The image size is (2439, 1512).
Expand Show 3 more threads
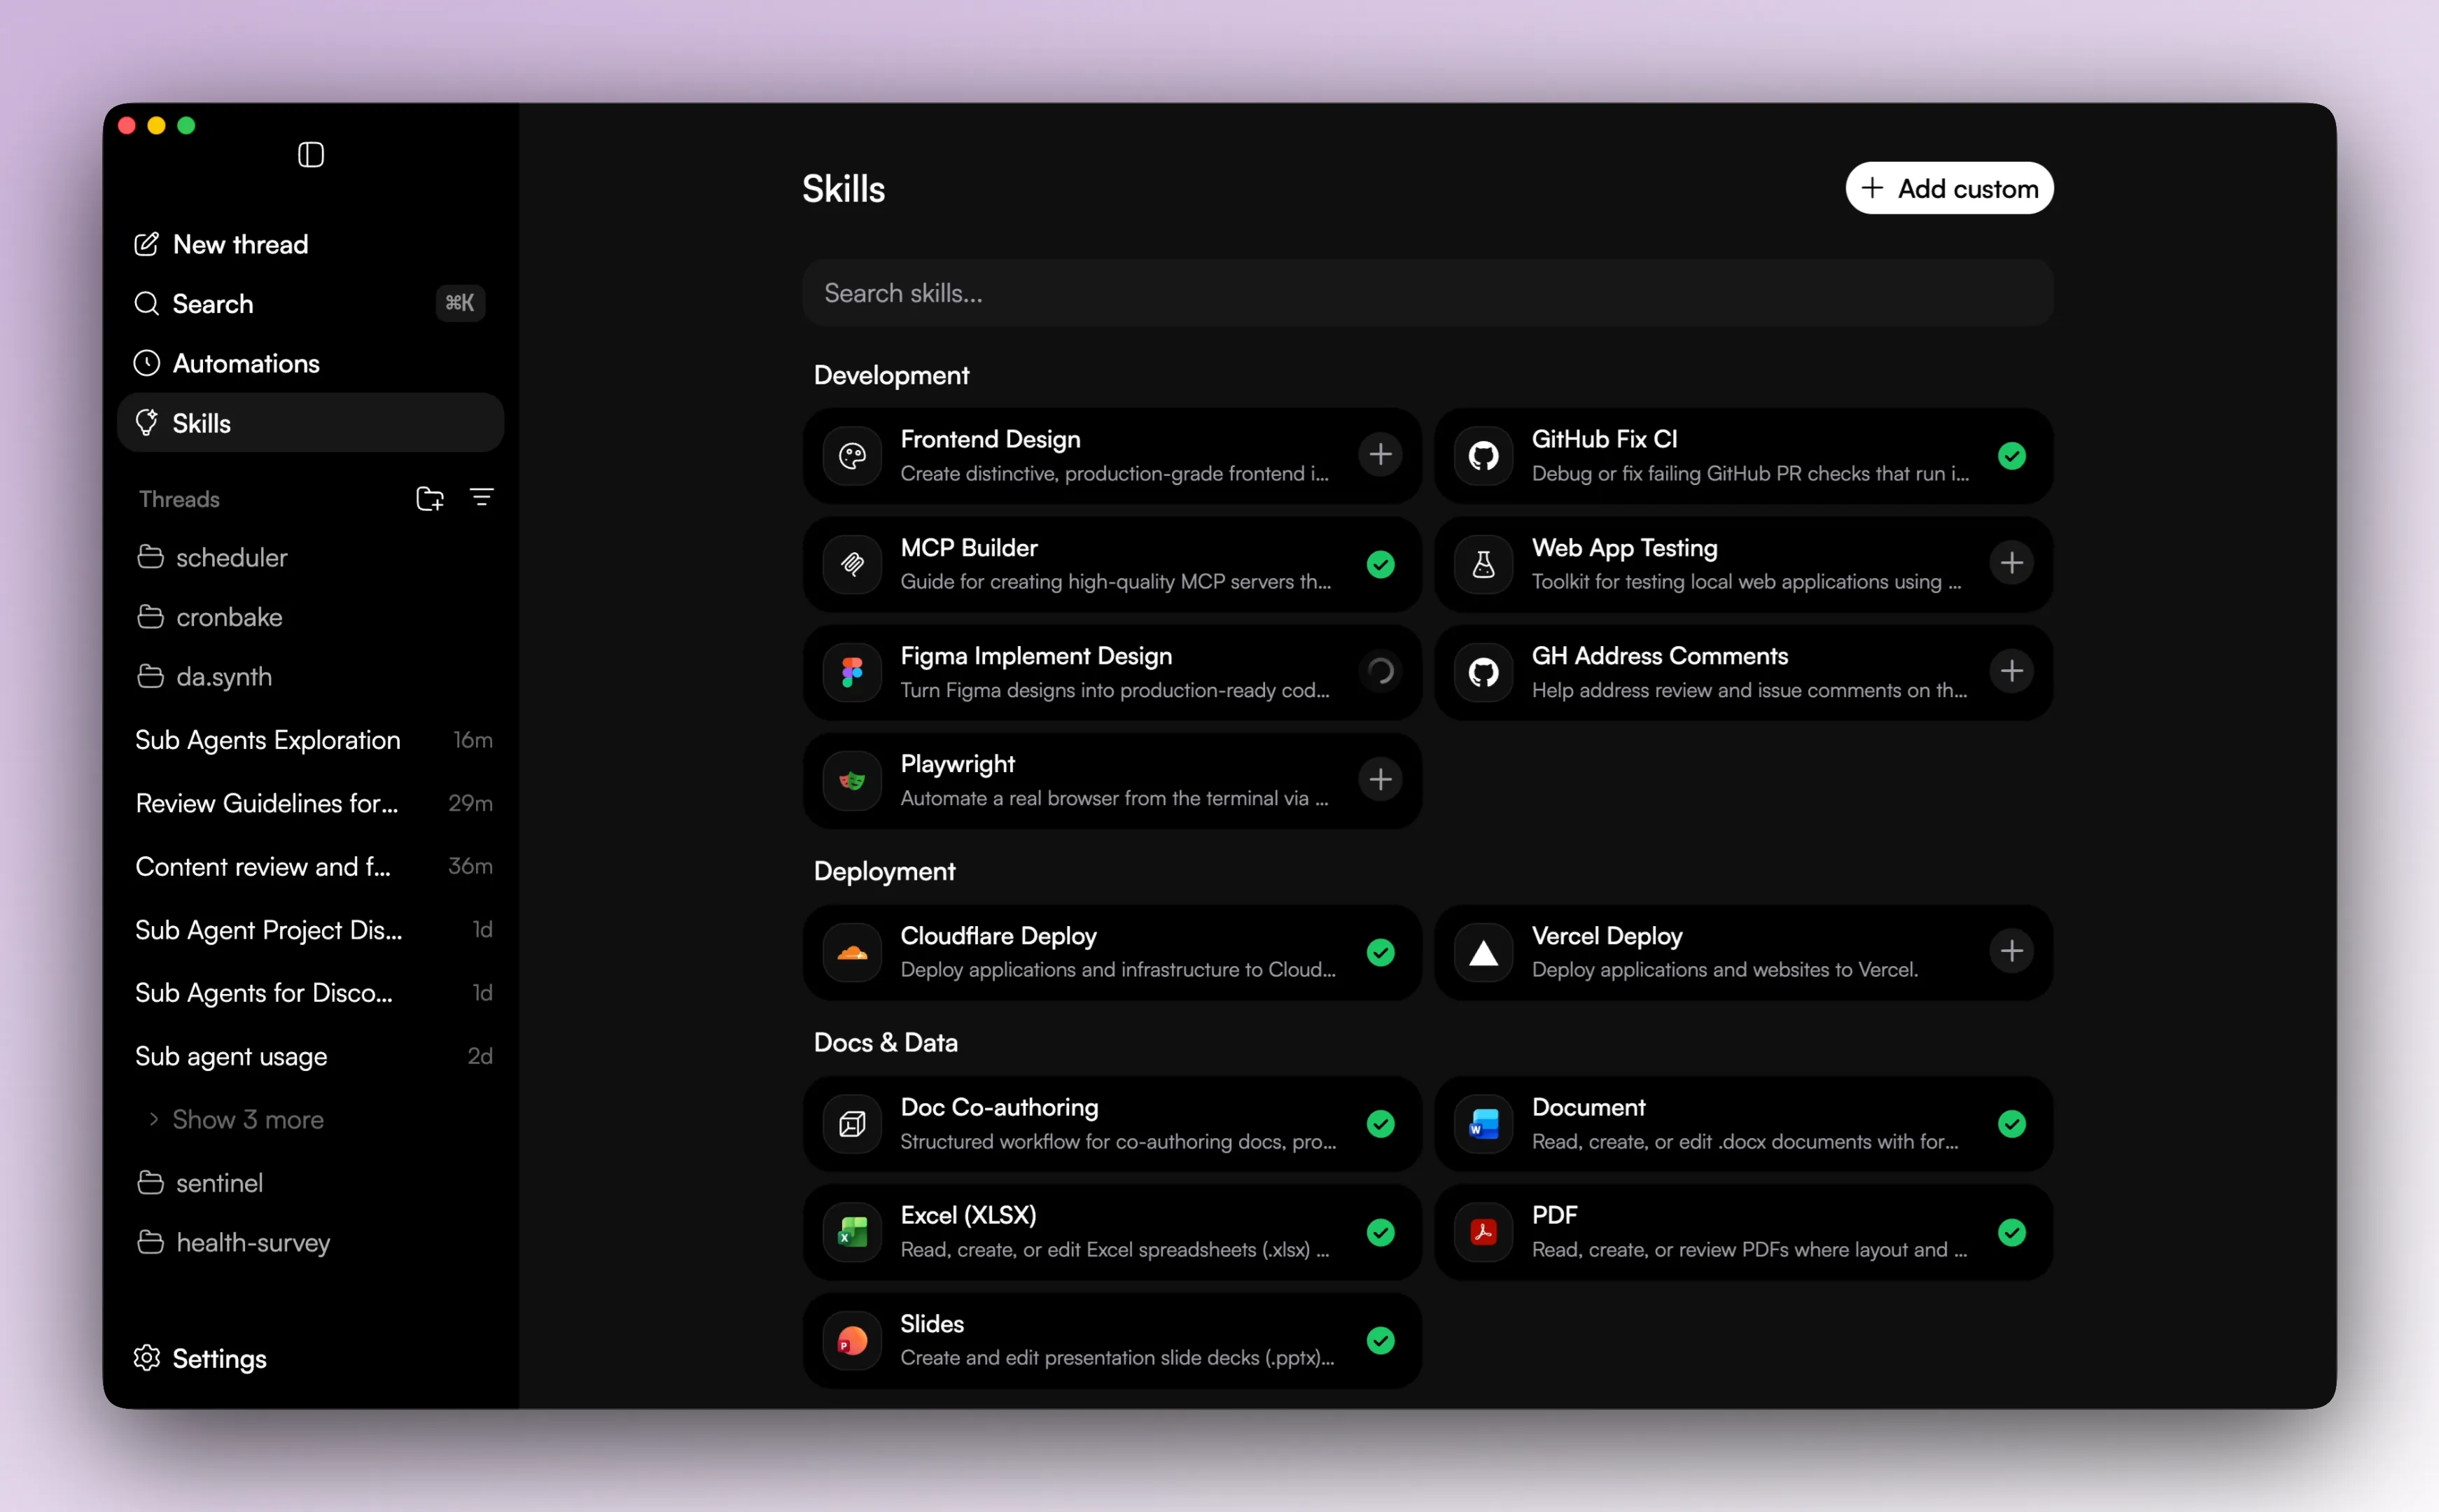(247, 1119)
